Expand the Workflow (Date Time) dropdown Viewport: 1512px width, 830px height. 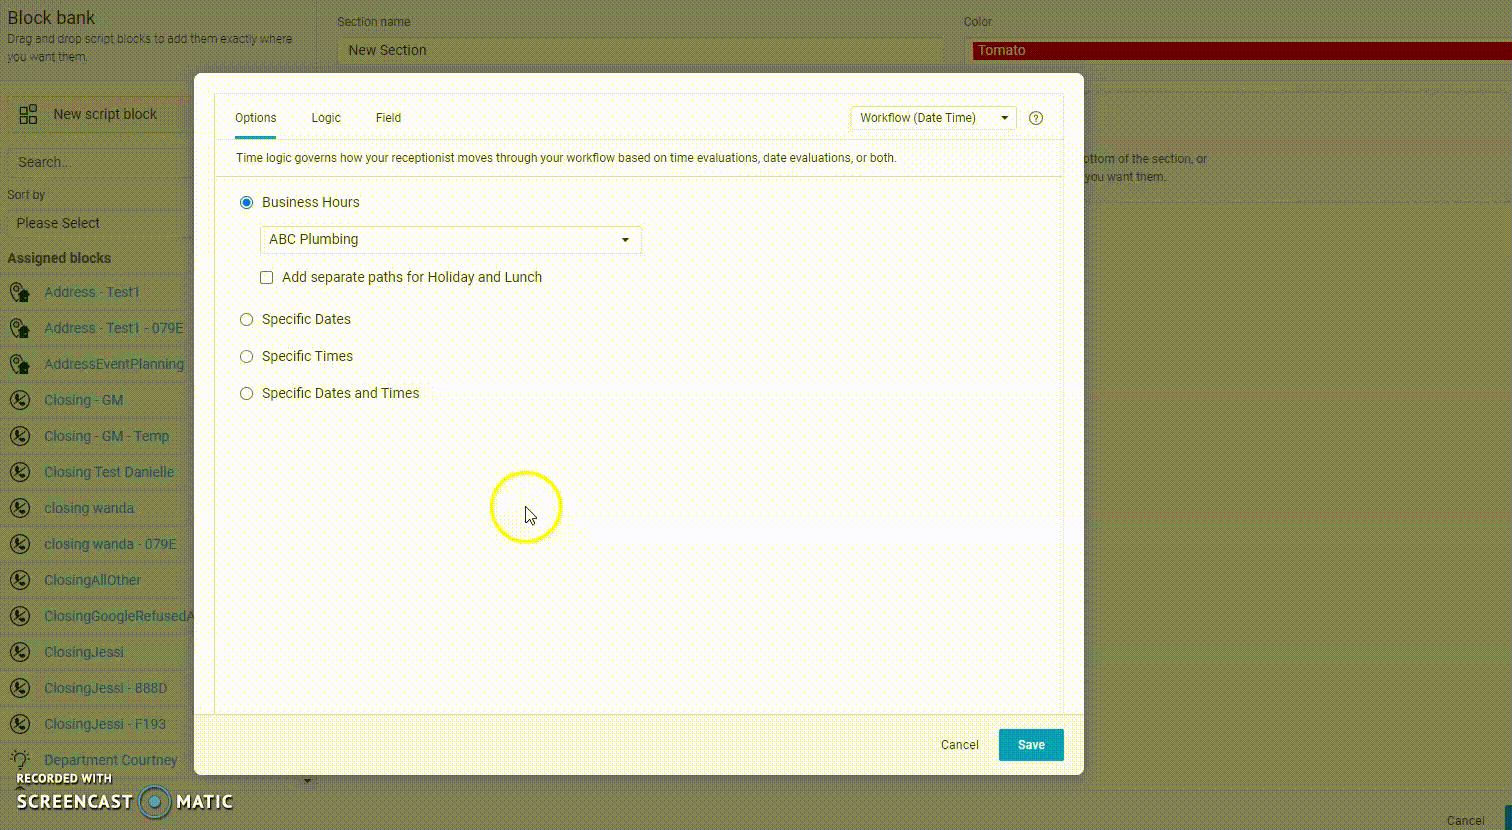[x=933, y=118]
